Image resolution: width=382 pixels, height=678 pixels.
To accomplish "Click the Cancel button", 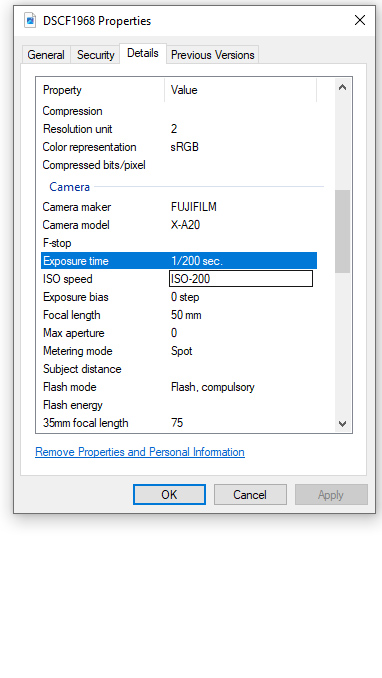I will coord(250,495).
